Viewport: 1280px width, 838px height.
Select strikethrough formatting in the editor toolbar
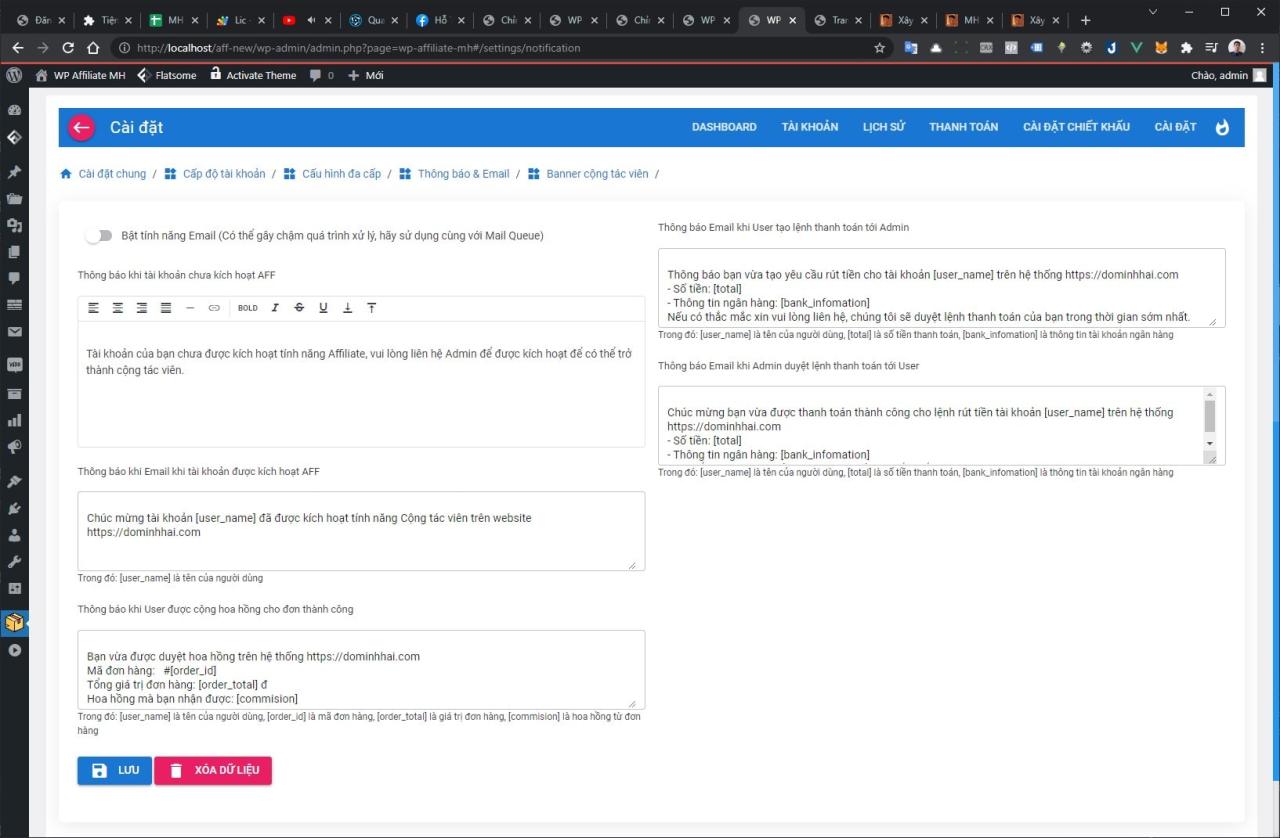pos(299,307)
